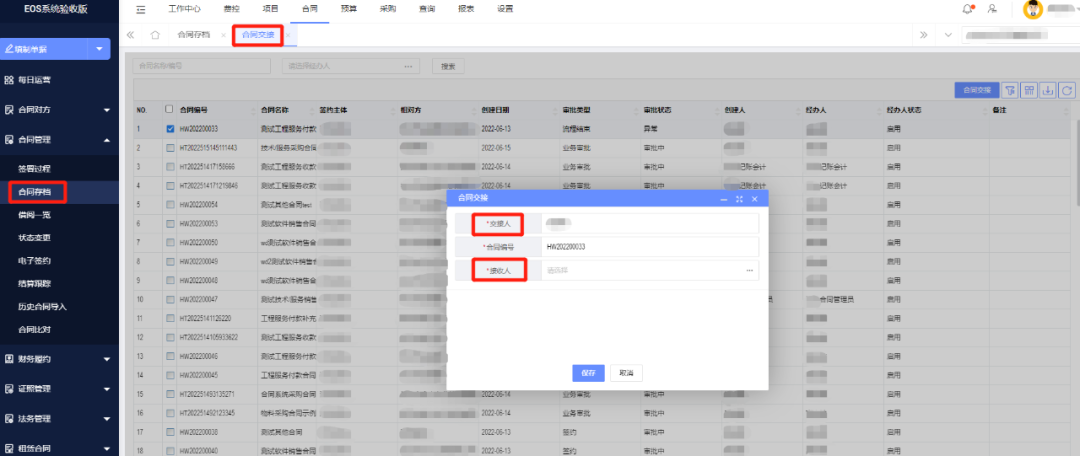Uncheck the HW202200033 row checkbox
This screenshot has height=456, width=1080.
(x=169, y=128)
